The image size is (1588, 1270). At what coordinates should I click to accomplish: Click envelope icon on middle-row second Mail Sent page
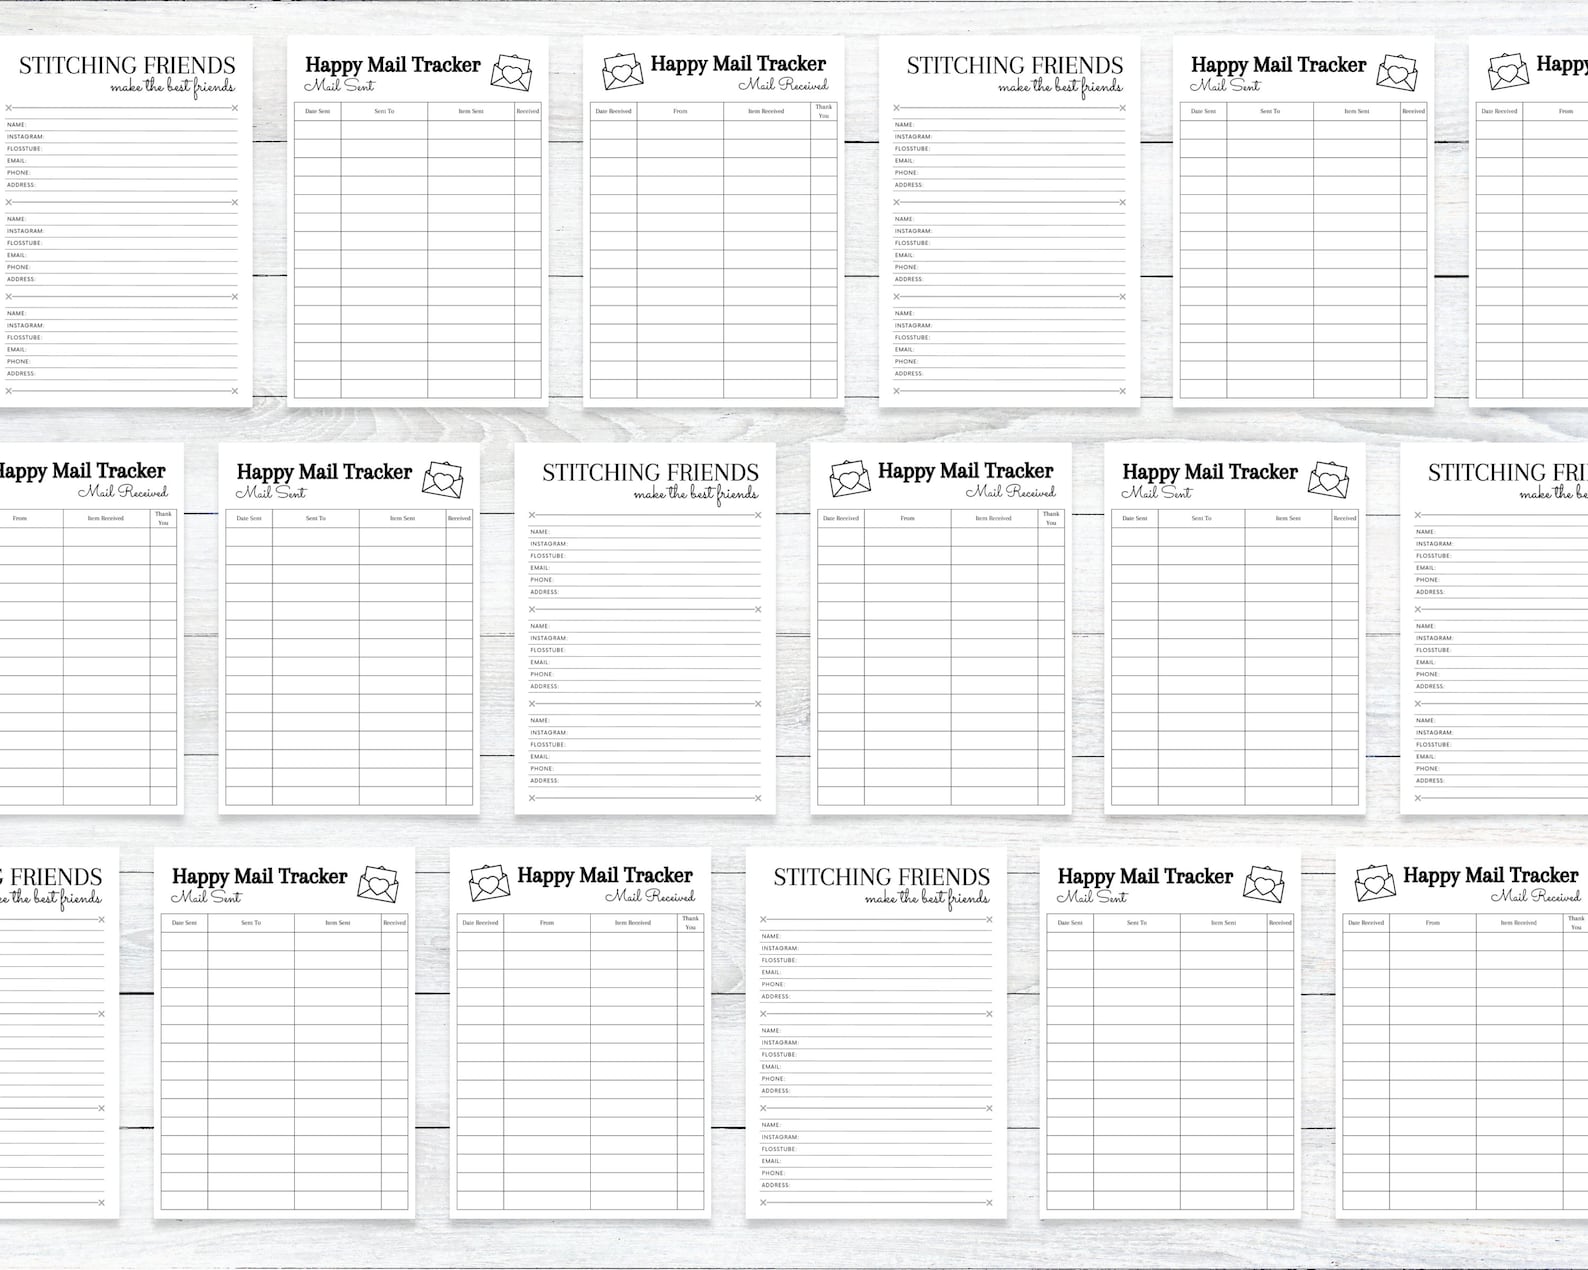(x=1328, y=479)
